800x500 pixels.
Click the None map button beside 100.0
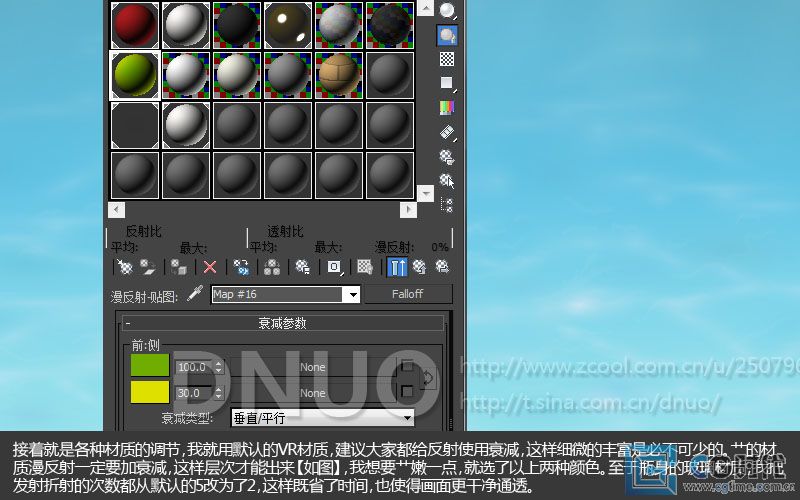tap(312, 367)
